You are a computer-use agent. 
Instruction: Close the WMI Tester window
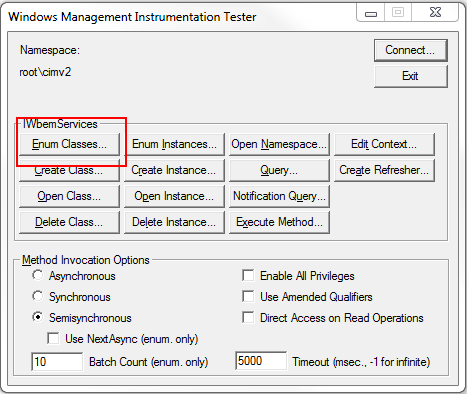pos(435,13)
